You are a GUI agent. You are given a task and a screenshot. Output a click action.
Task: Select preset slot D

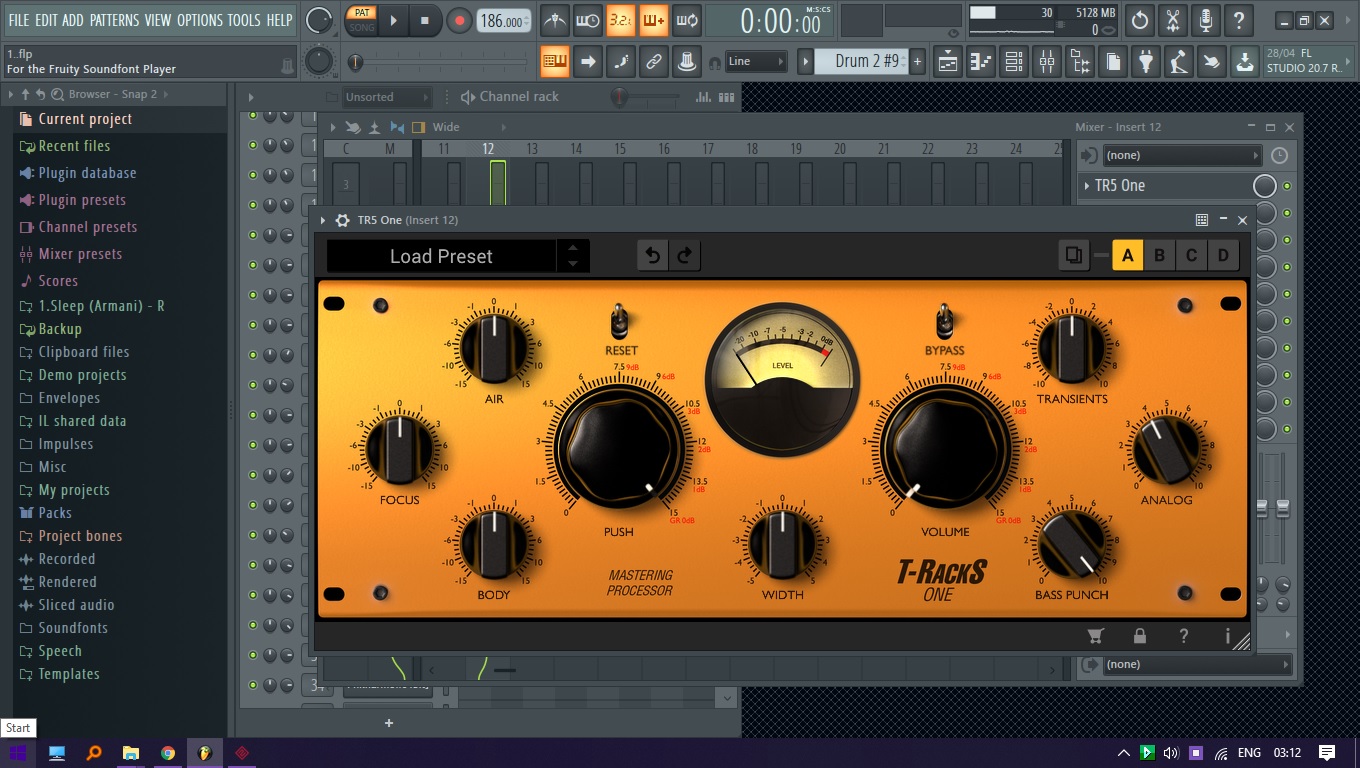click(x=1223, y=256)
